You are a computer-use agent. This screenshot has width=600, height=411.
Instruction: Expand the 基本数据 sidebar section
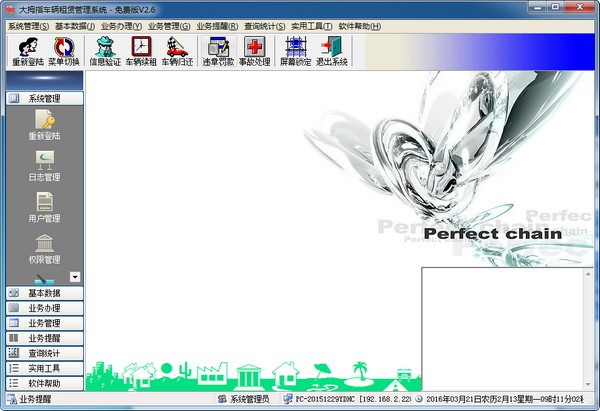point(44,293)
